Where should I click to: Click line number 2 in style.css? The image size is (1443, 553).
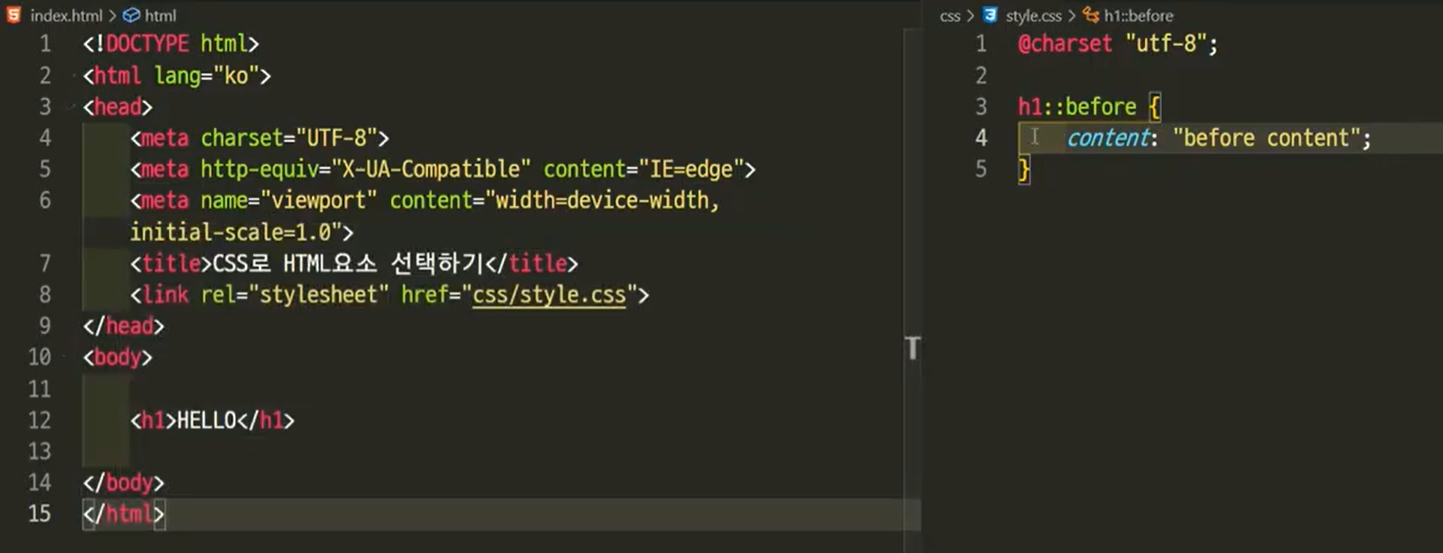[981, 75]
